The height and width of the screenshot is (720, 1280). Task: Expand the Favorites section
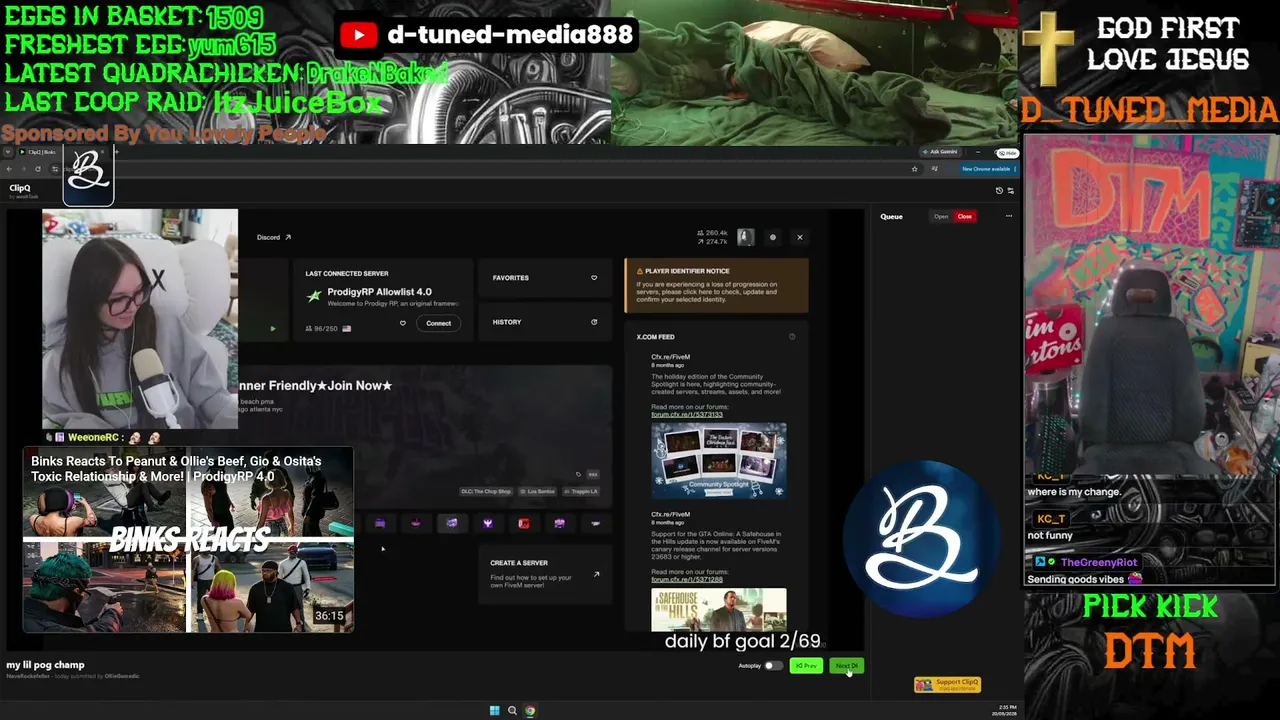[x=544, y=278]
